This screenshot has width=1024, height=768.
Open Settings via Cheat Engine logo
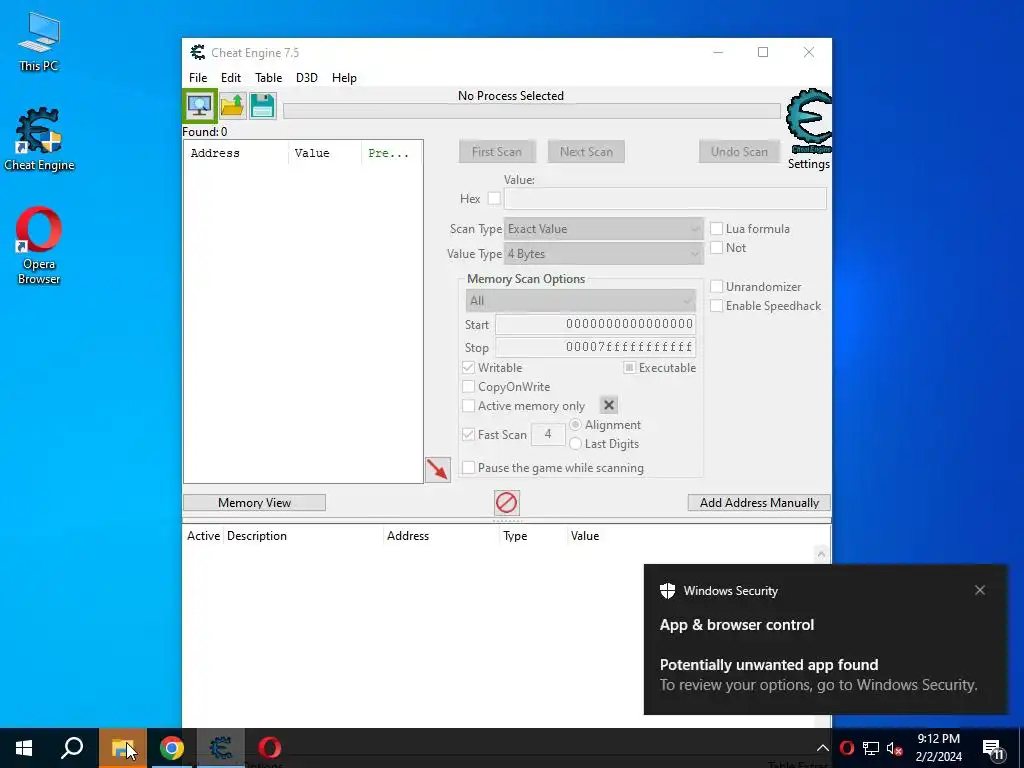coord(808,129)
